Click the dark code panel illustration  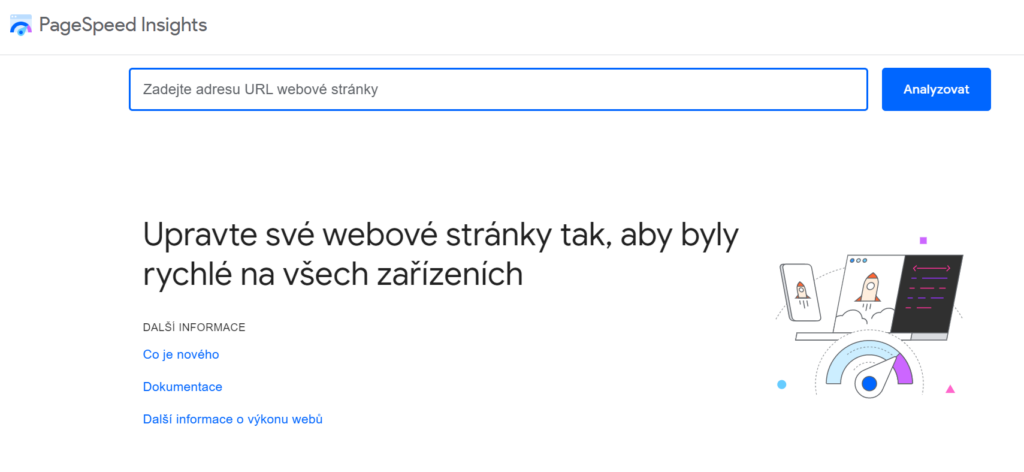[x=927, y=294]
